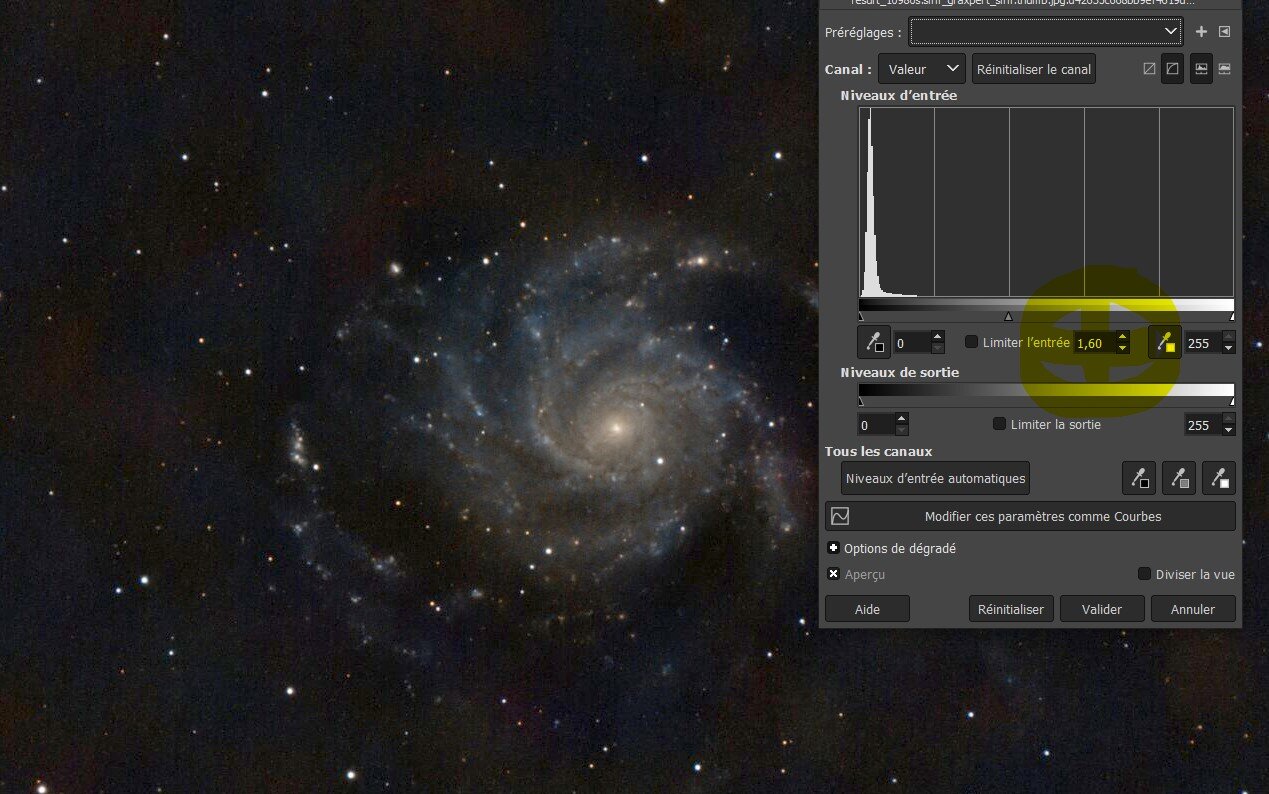Screen dimensions: 1269x794
Task: Click the input levels histogram graph
Action: (x=1046, y=202)
